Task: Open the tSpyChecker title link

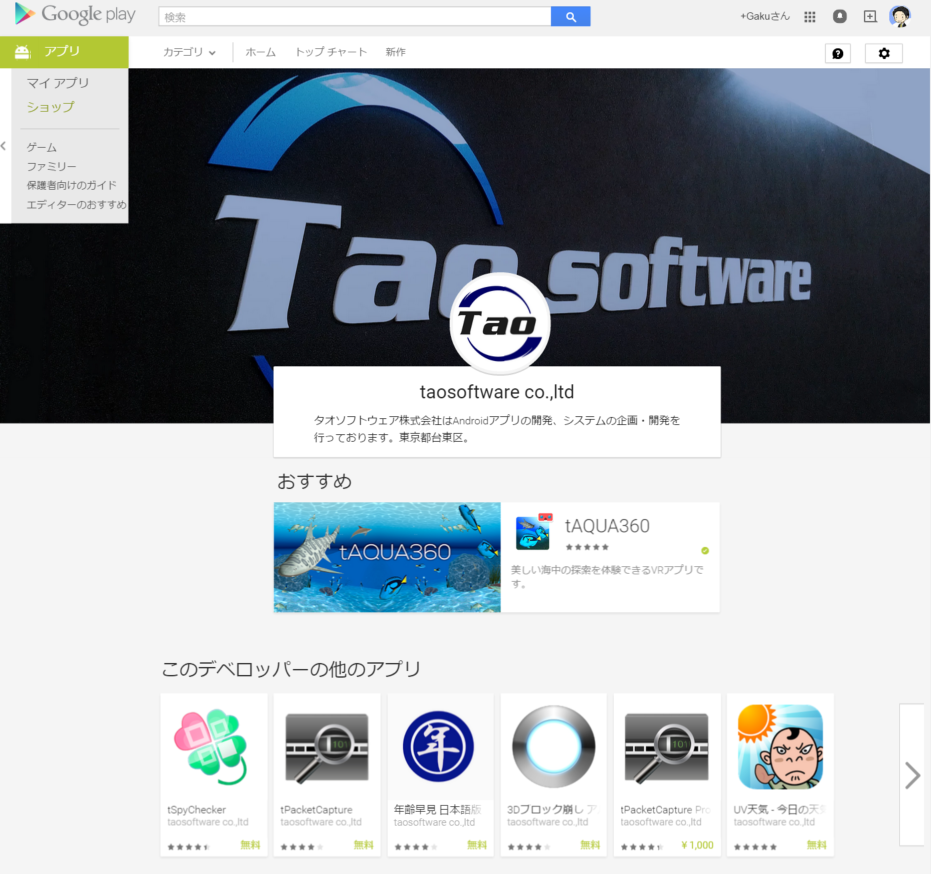Action: coord(197,809)
